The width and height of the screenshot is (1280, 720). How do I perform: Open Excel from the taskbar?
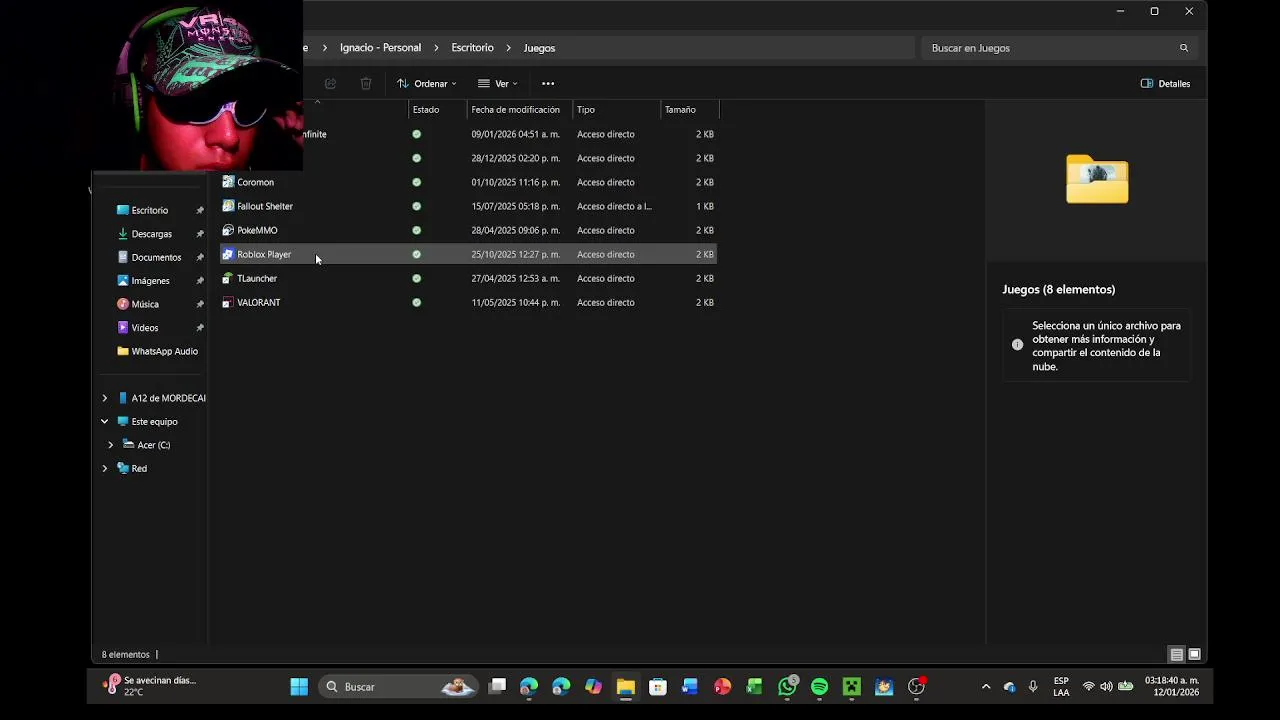(x=754, y=687)
